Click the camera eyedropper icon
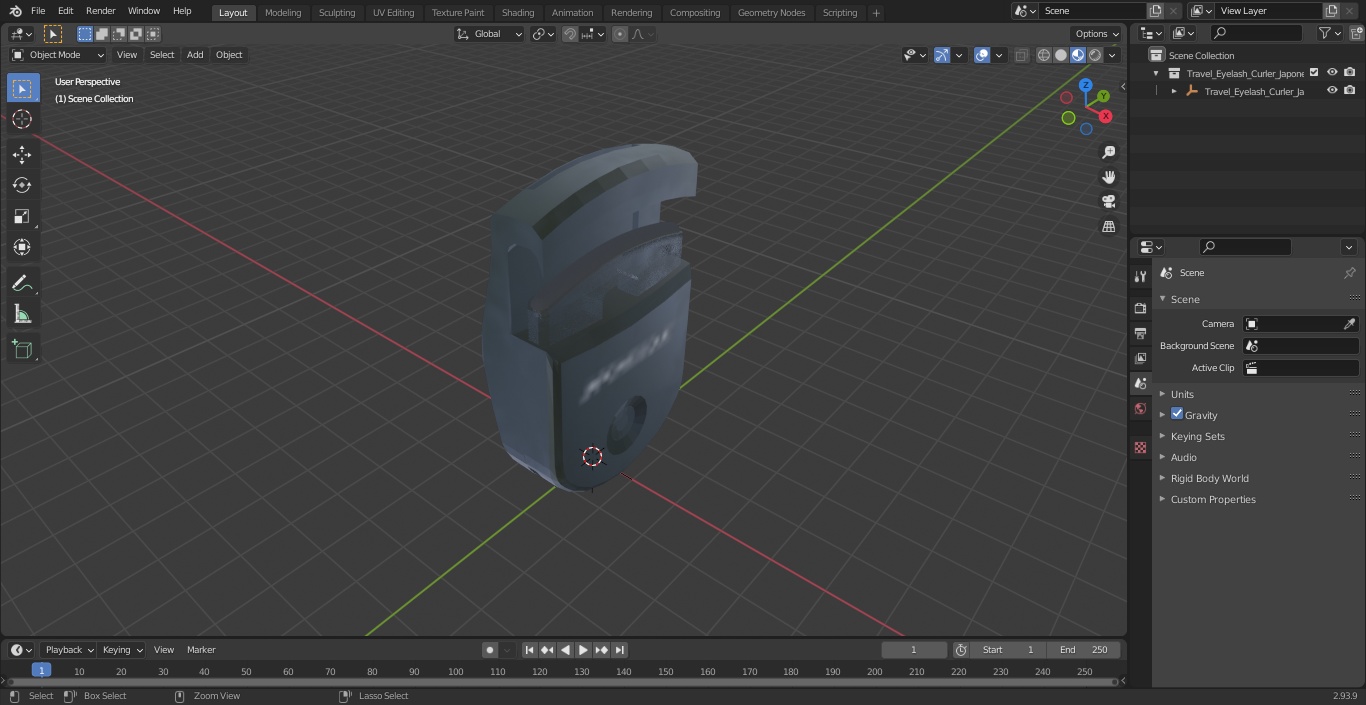 1349,324
